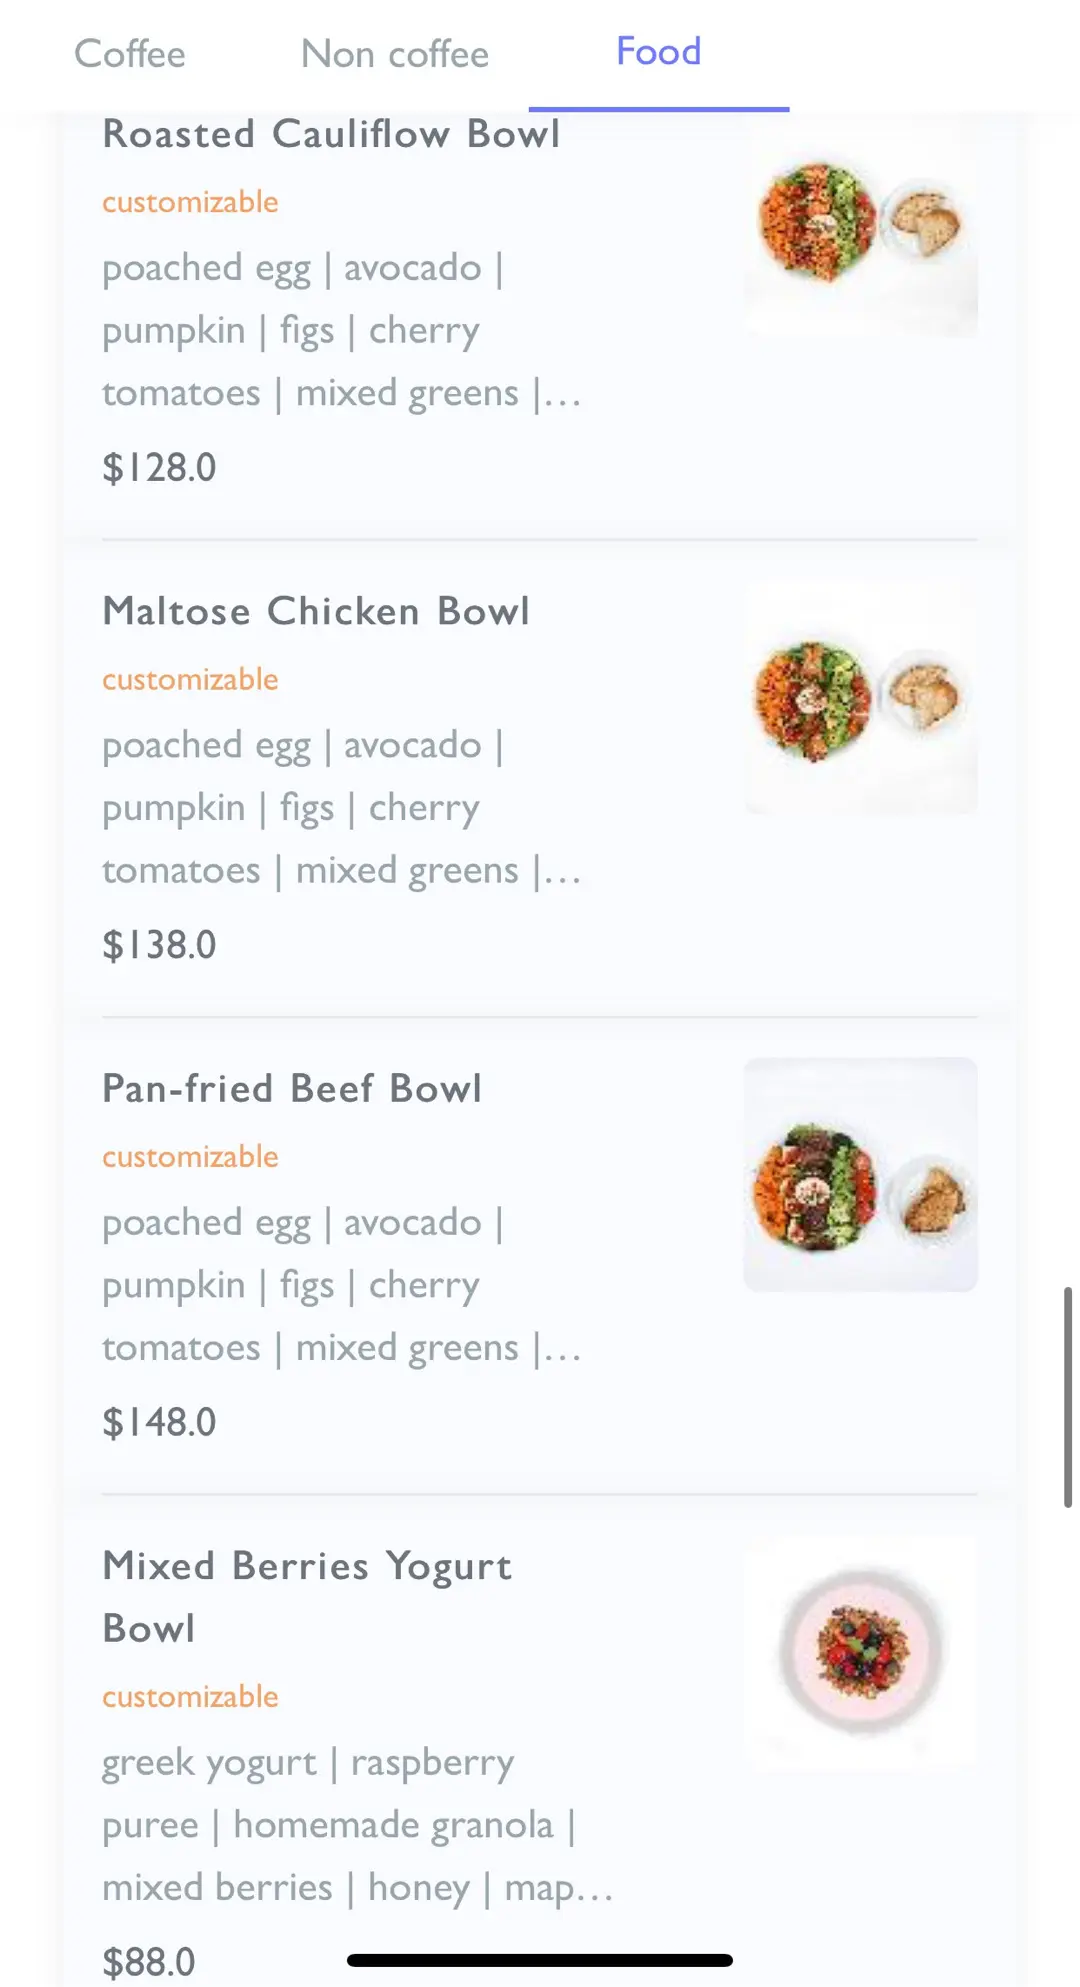The image size is (1080, 1987).
Task: Tap the $138.0 price text
Action: click(x=159, y=945)
